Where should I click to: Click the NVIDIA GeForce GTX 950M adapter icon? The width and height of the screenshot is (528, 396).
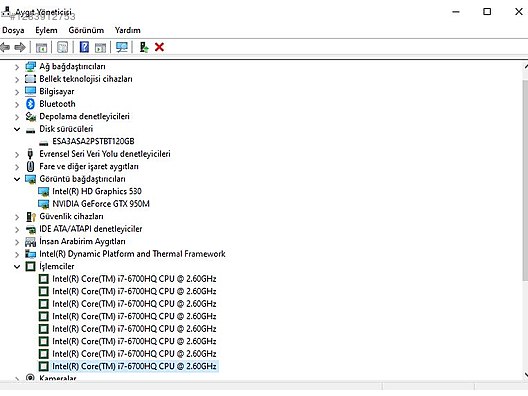click(x=43, y=204)
